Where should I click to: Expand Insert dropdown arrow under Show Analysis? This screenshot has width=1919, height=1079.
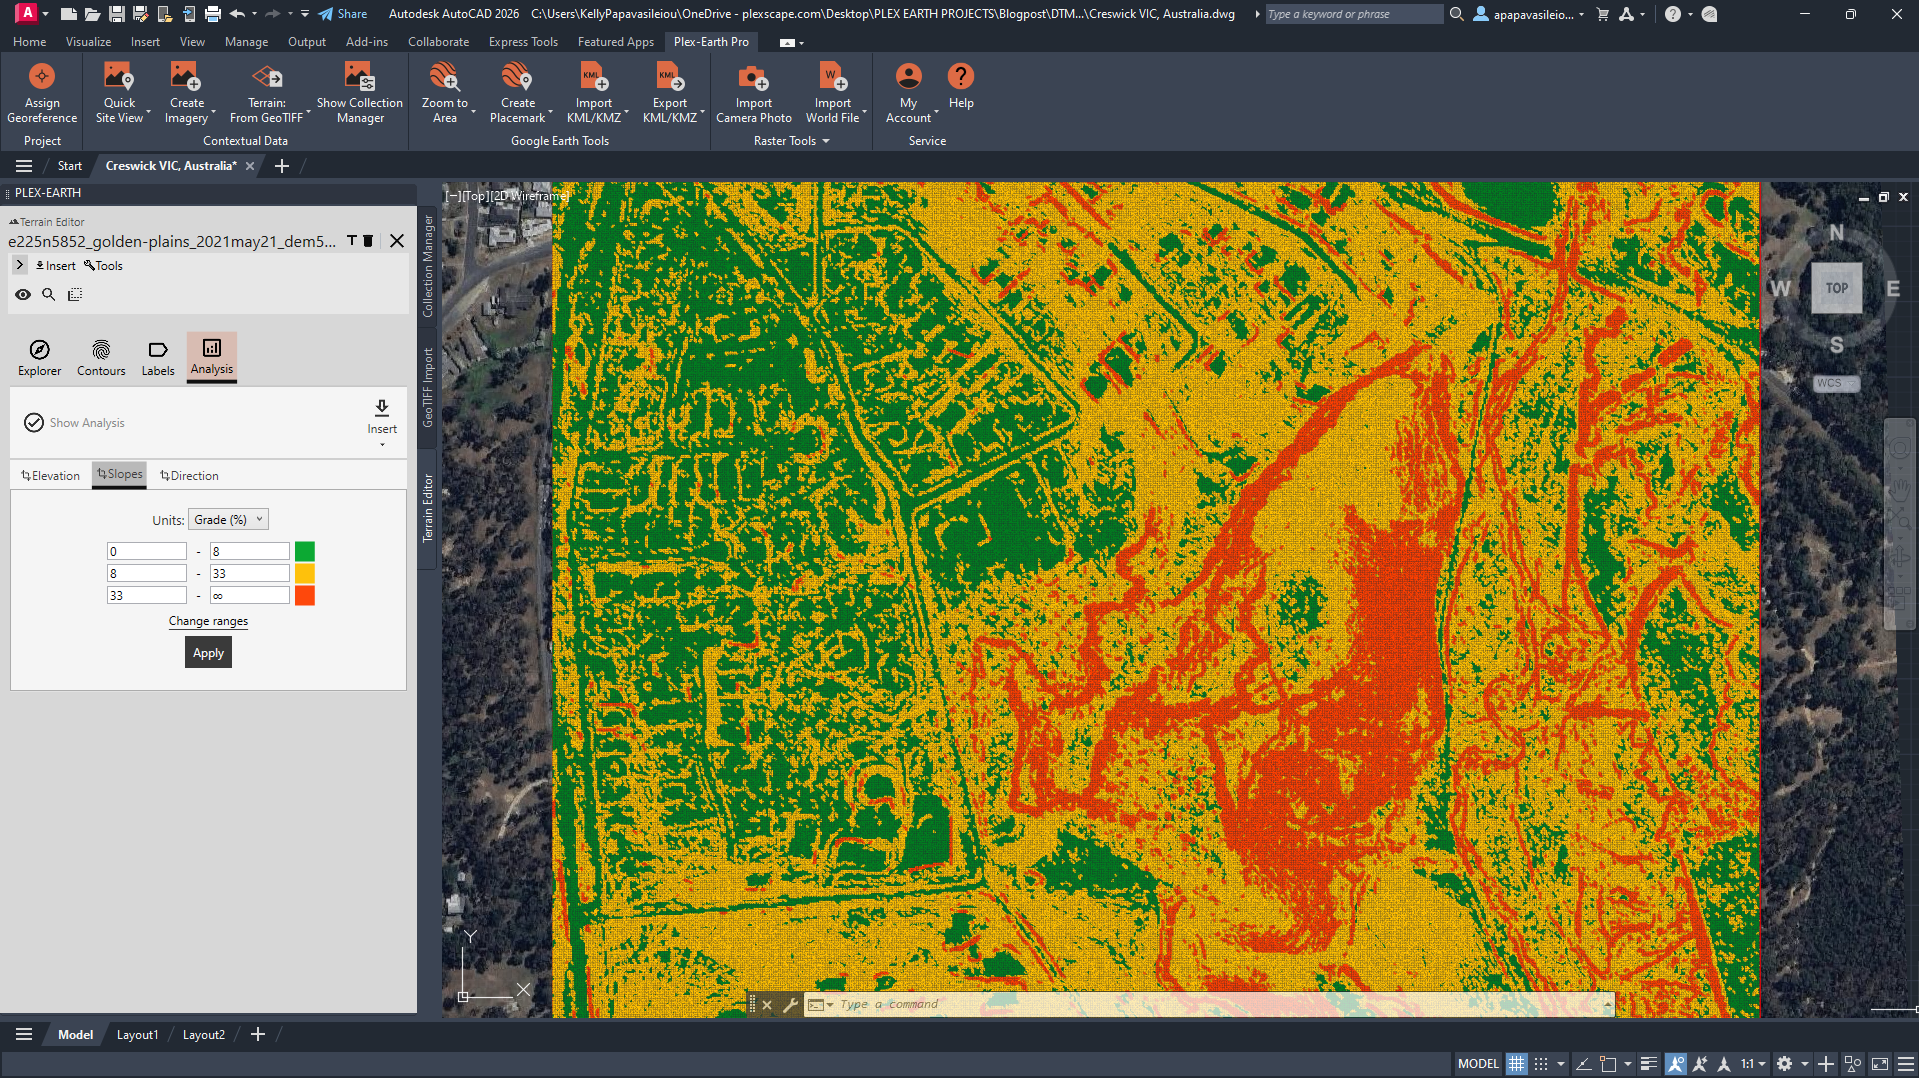[x=382, y=444]
